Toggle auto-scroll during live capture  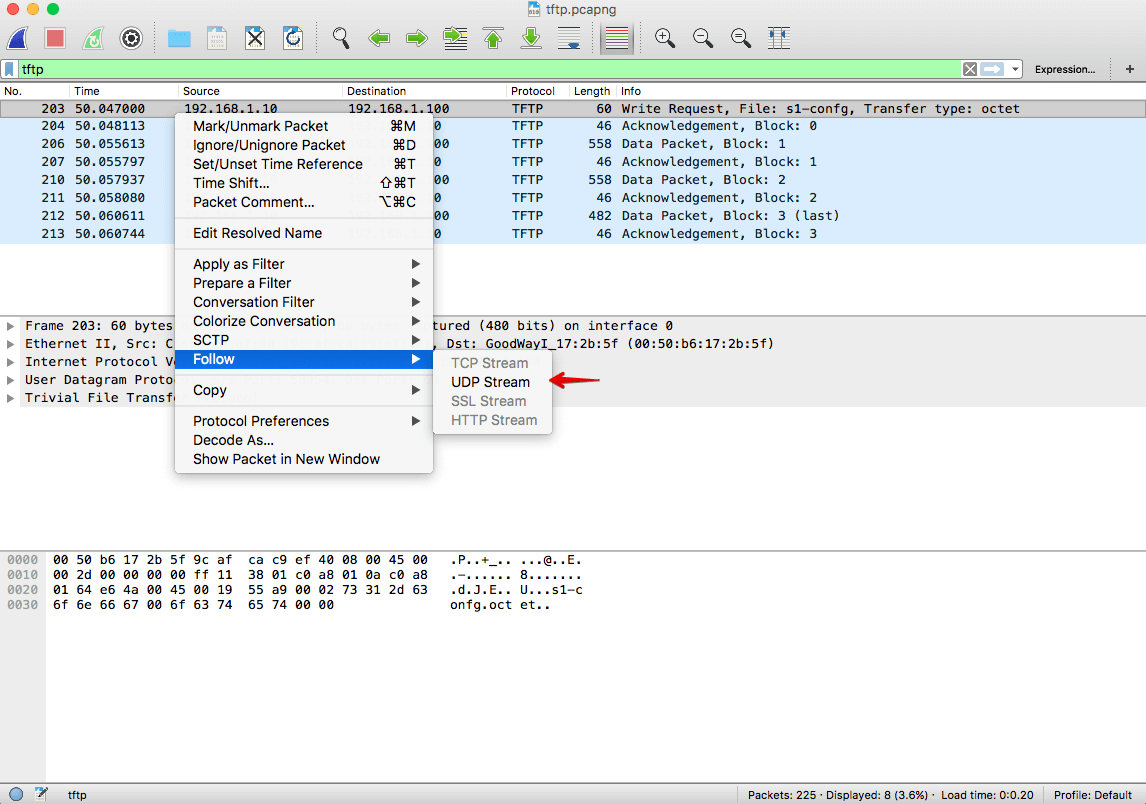(x=569, y=38)
